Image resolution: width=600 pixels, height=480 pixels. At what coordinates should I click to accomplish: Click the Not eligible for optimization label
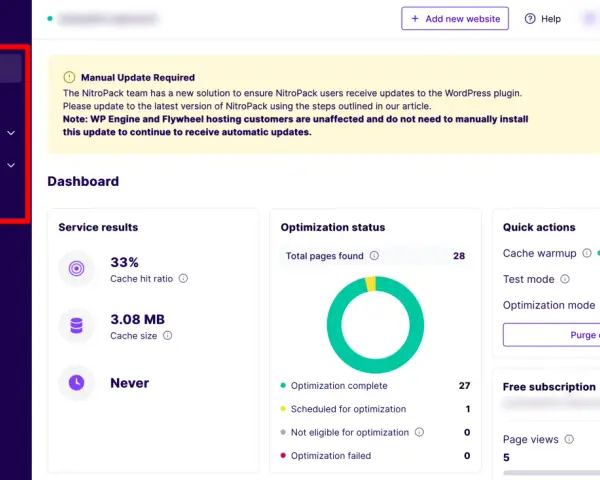pyautogui.click(x=350, y=432)
